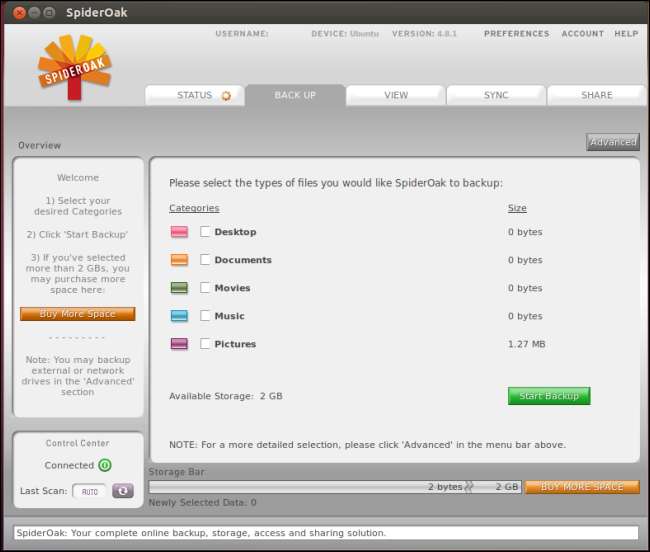Click the green Movies category icon

179,288
